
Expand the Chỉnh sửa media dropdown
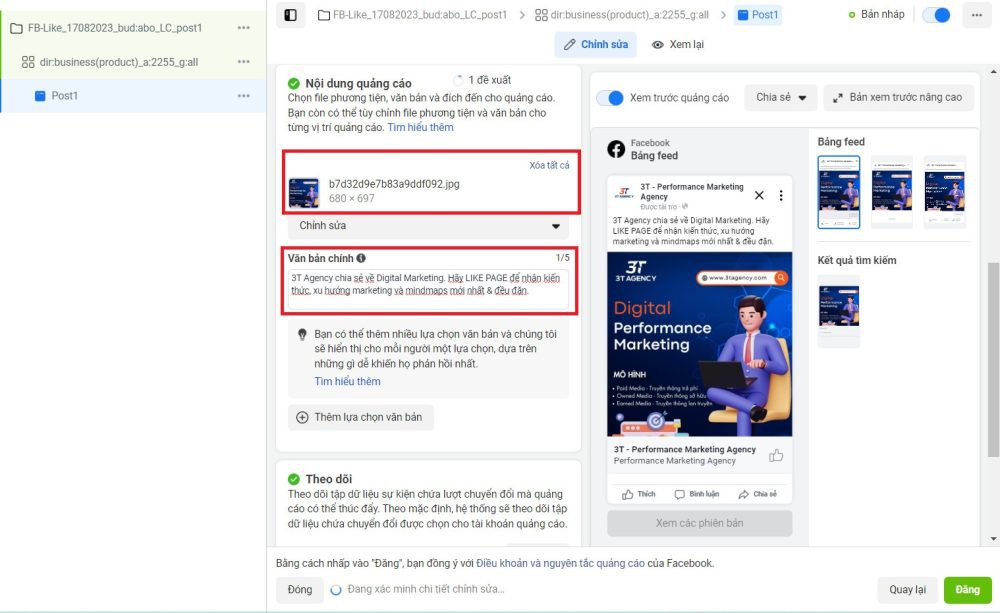click(428, 226)
